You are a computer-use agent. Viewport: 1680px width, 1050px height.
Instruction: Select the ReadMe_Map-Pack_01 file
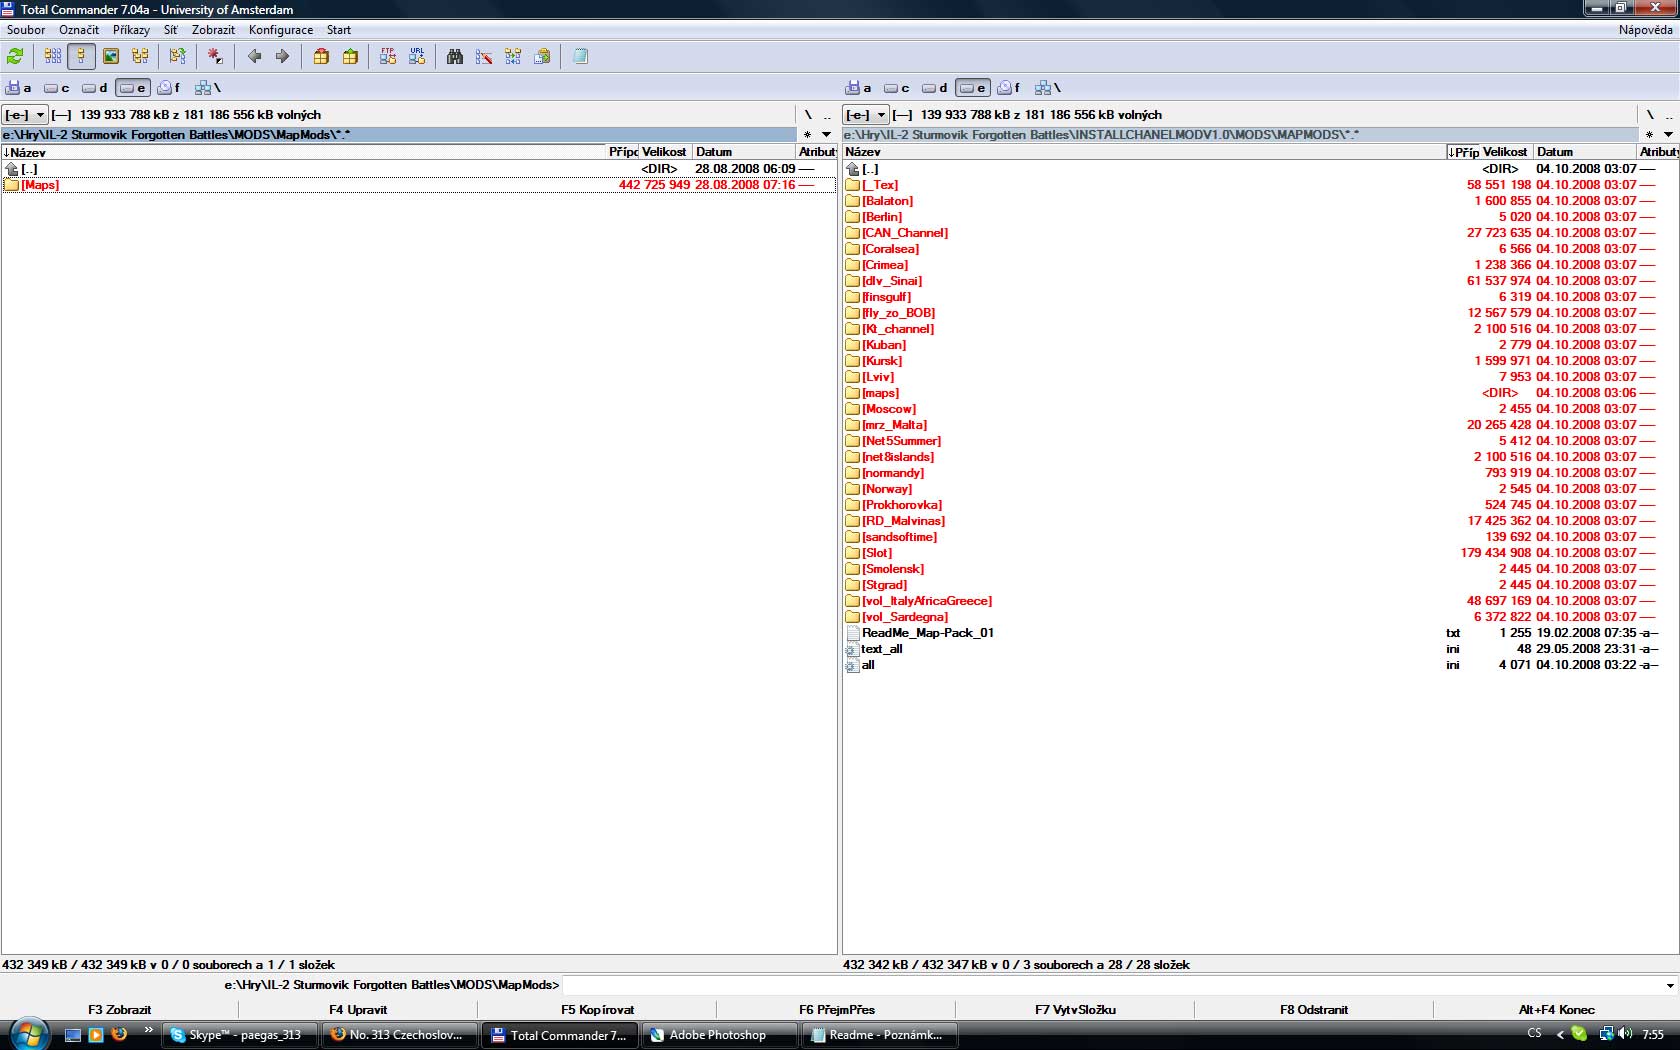coord(1260,633)
